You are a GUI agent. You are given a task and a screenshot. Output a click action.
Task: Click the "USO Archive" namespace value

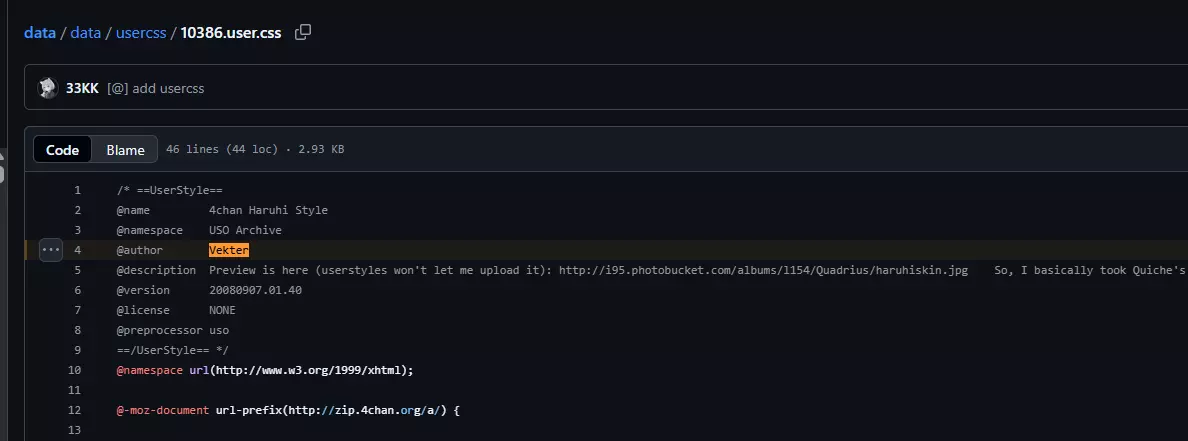[245, 230]
